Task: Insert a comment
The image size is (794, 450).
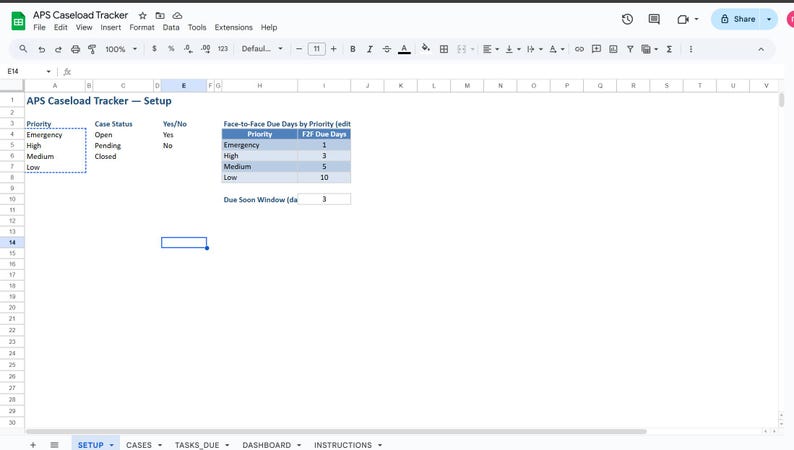Action: (x=596, y=49)
